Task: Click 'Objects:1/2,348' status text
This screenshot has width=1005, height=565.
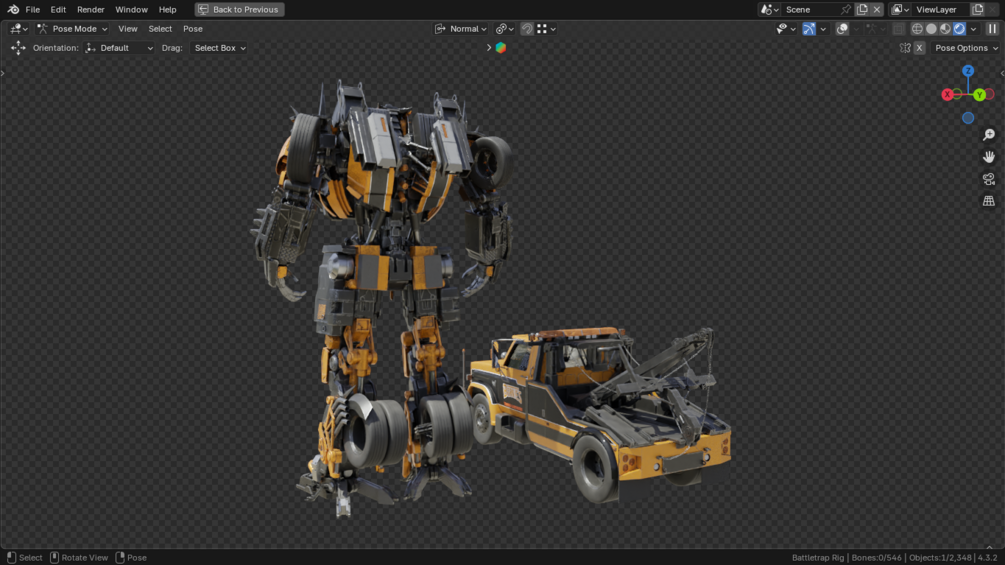Action: [x=940, y=558]
